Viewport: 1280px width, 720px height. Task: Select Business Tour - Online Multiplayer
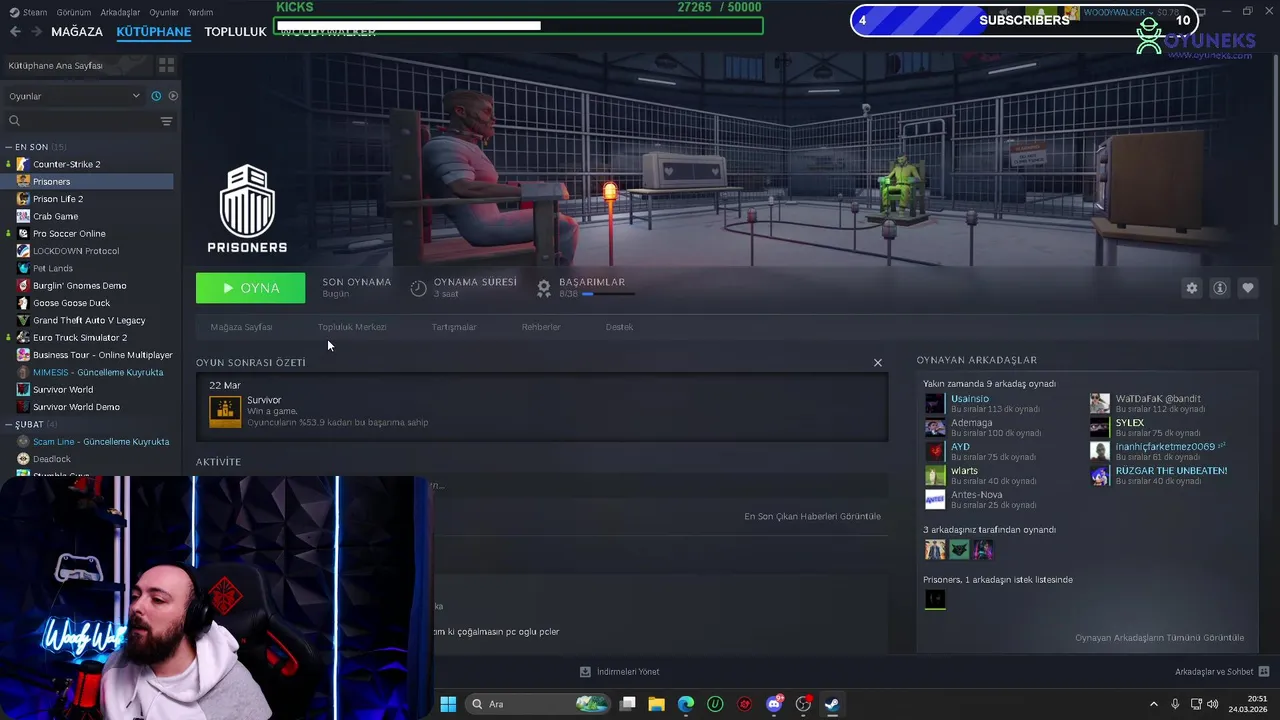point(102,355)
